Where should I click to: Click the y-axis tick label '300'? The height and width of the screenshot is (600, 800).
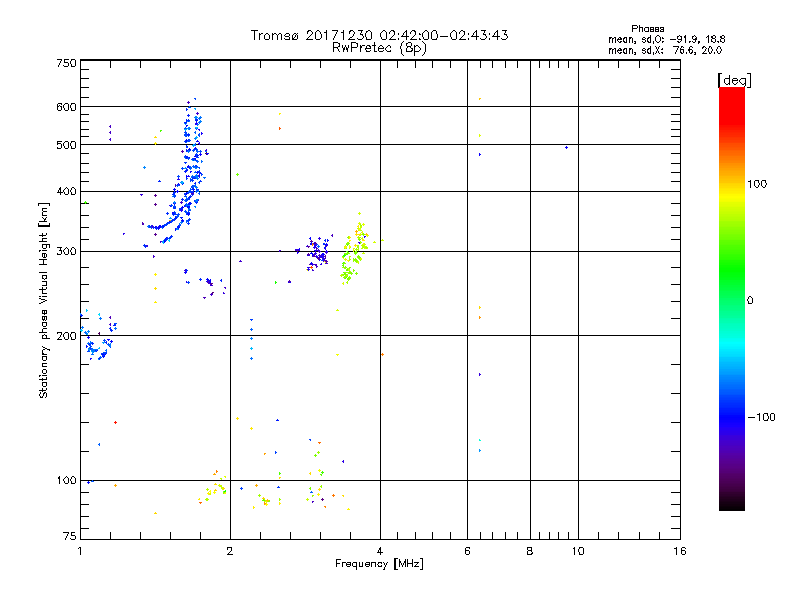pos(66,251)
